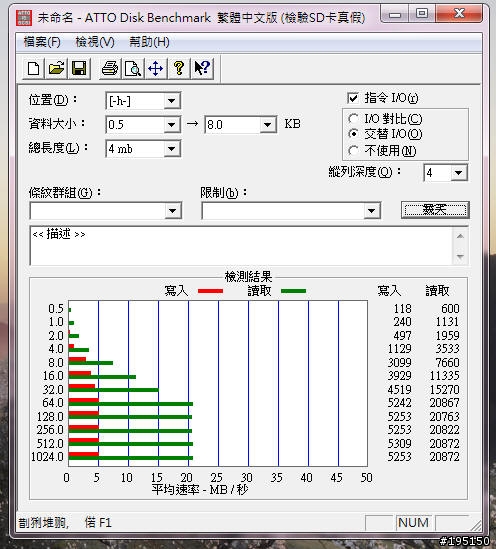The height and width of the screenshot is (549, 496).
Task: Maximize the ATTO Disk Benchmark window
Action: coord(421,14)
